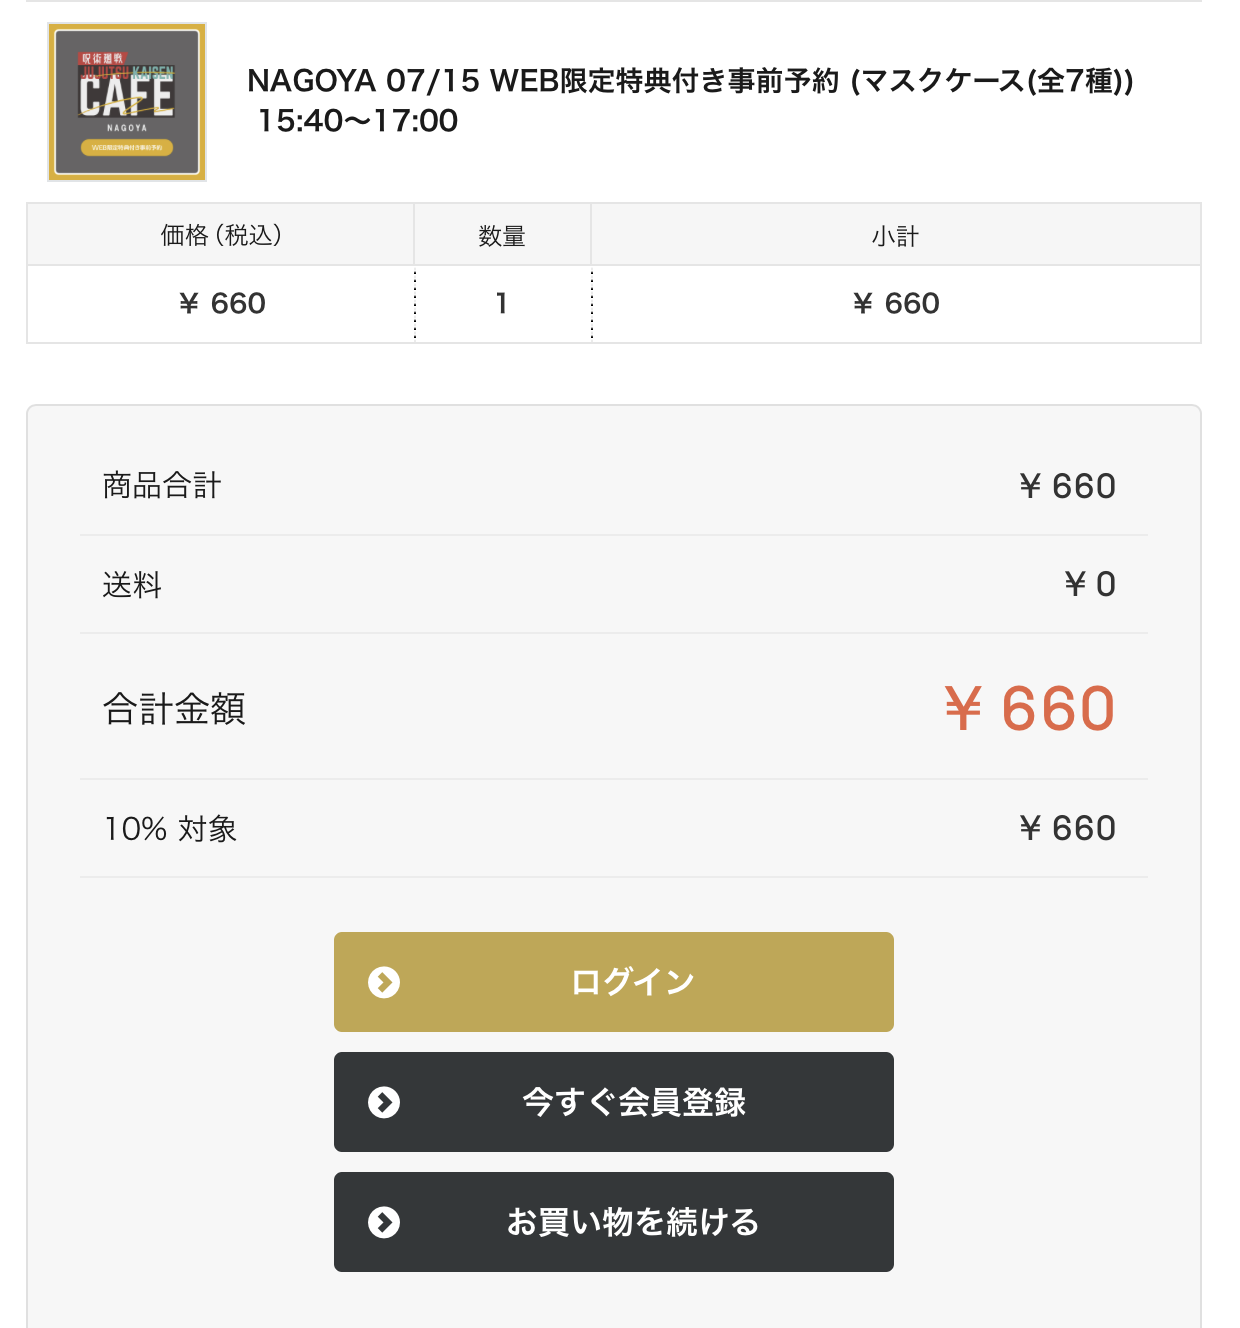Click the 送料 ¥ 0 amount
Viewport: 1240px width, 1328px height.
click(1090, 584)
